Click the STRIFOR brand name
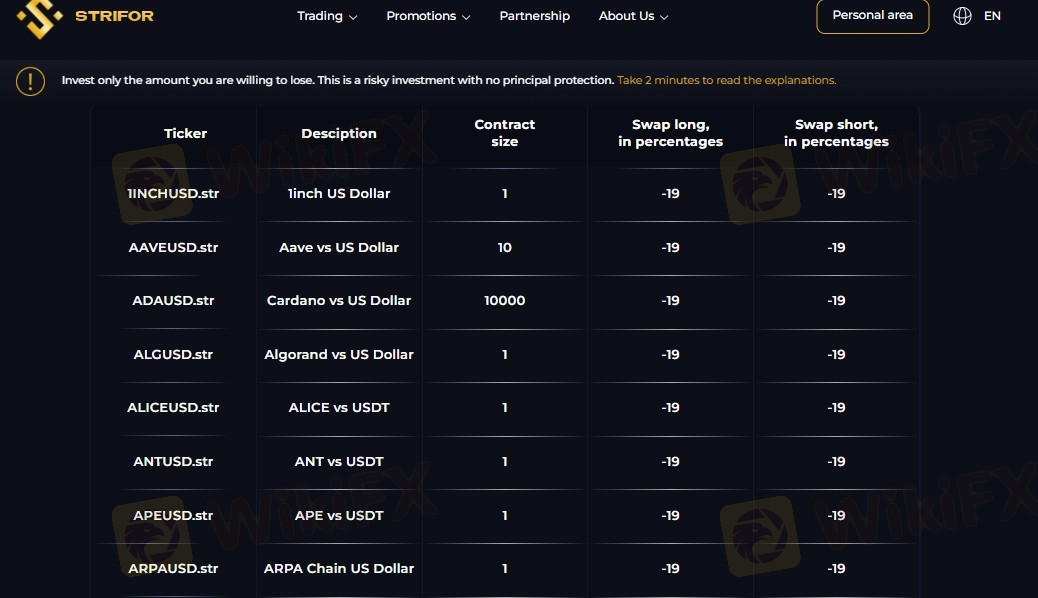This screenshot has width=1038, height=598. point(115,16)
